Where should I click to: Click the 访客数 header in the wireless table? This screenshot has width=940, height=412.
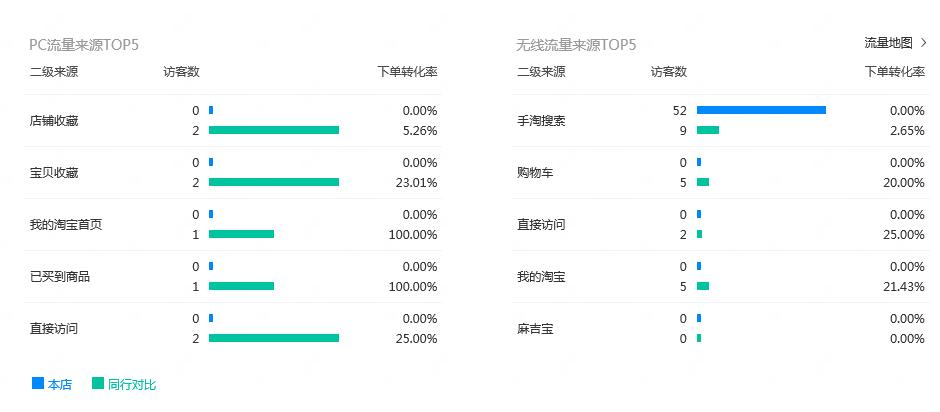coord(669,72)
